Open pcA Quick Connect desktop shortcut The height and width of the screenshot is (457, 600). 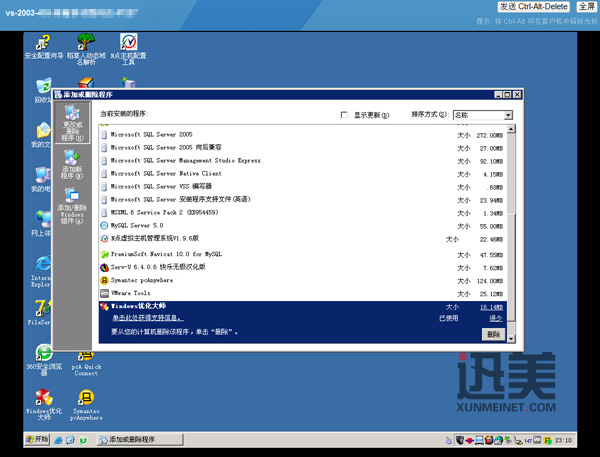pyautogui.click(x=86, y=364)
